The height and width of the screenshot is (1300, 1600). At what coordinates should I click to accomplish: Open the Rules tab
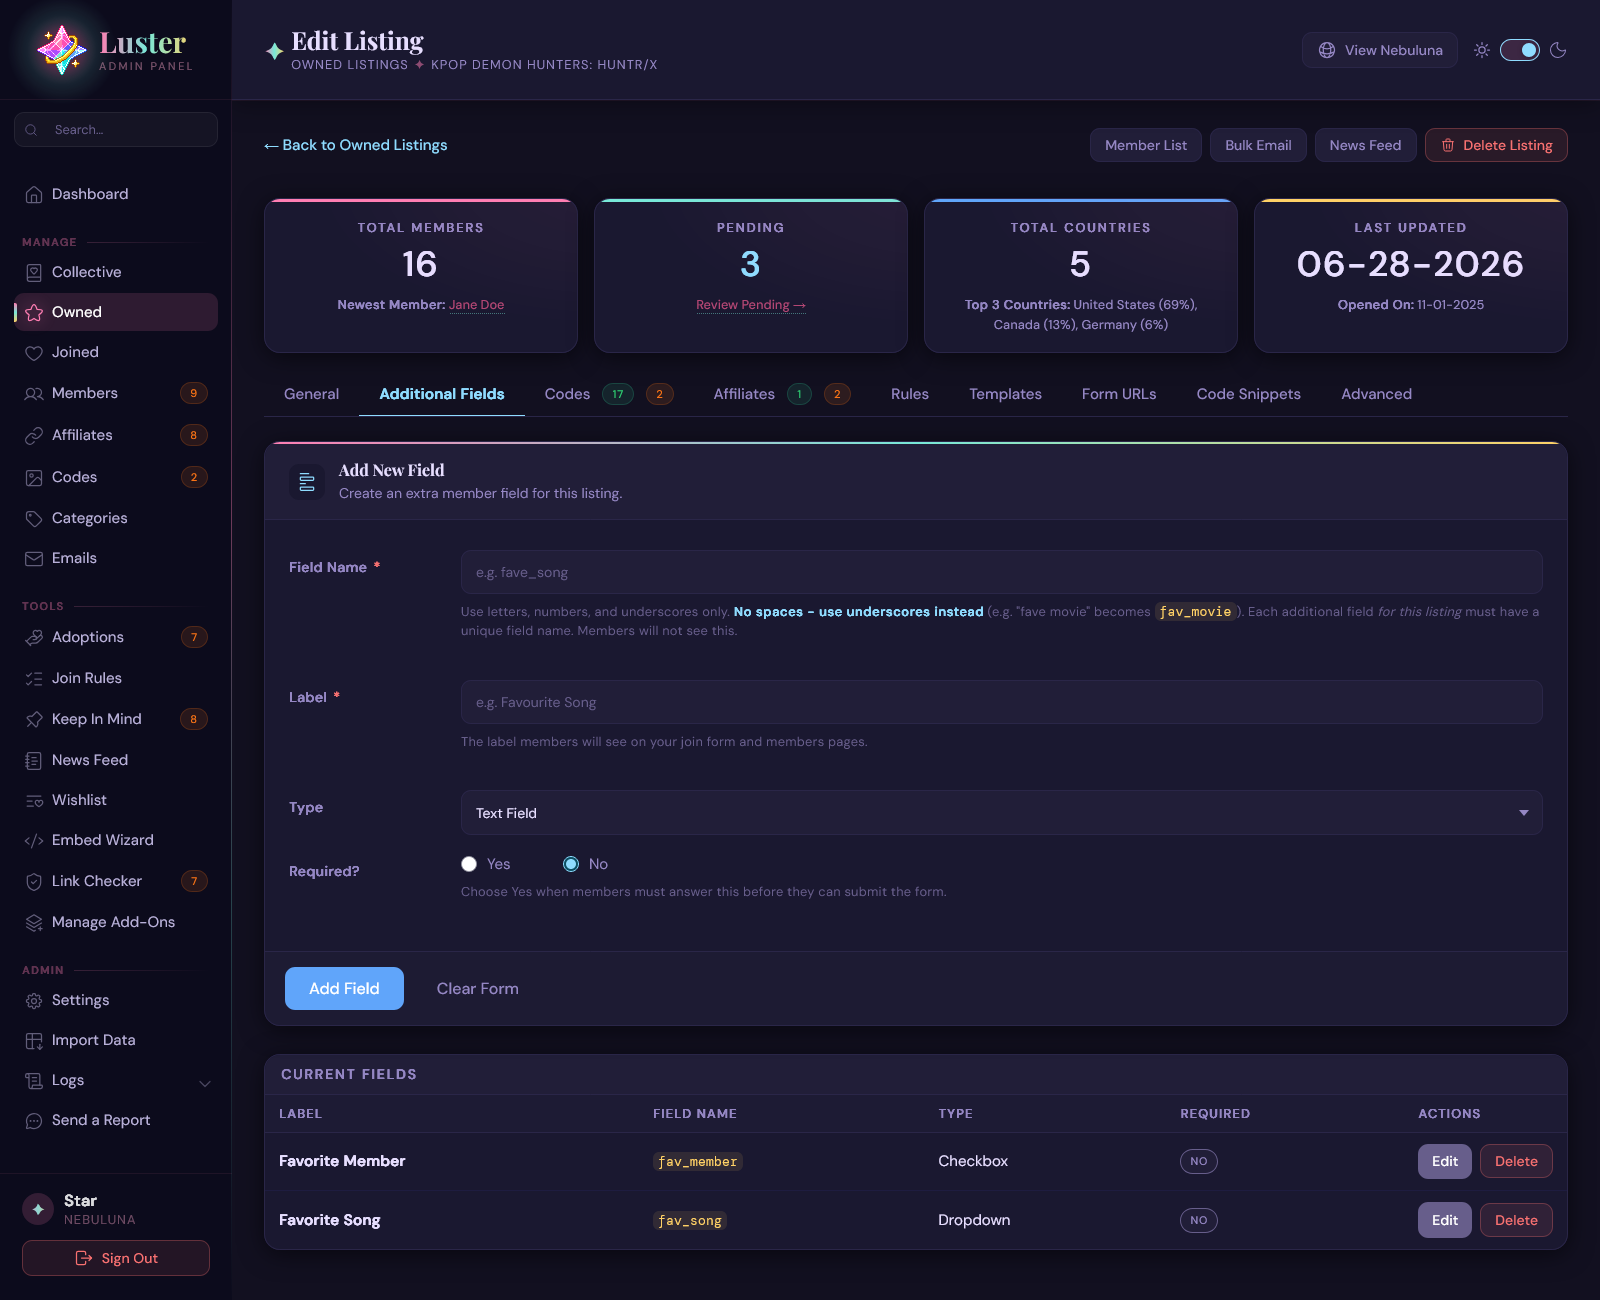pos(910,394)
